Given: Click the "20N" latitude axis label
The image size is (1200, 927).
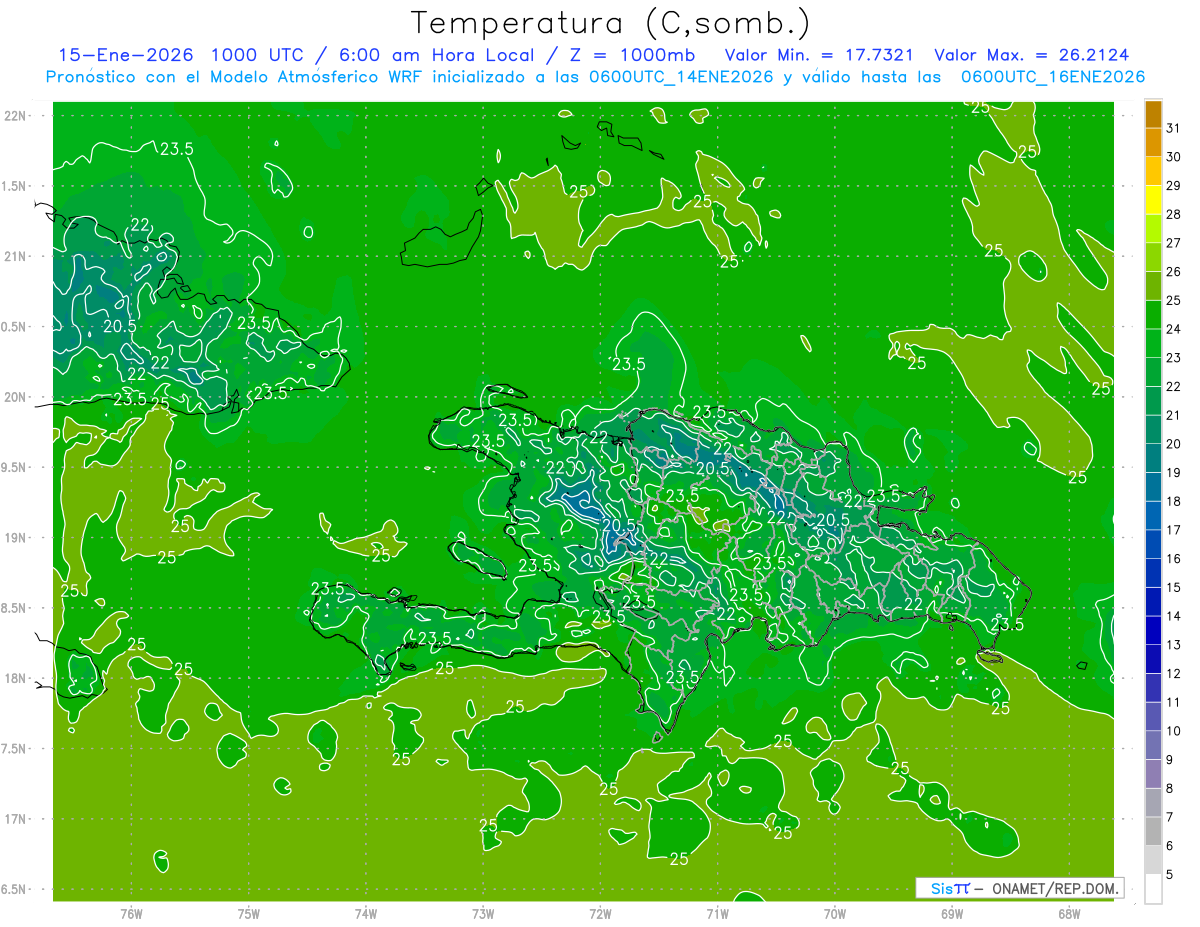Looking at the screenshot, I should point(17,397).
